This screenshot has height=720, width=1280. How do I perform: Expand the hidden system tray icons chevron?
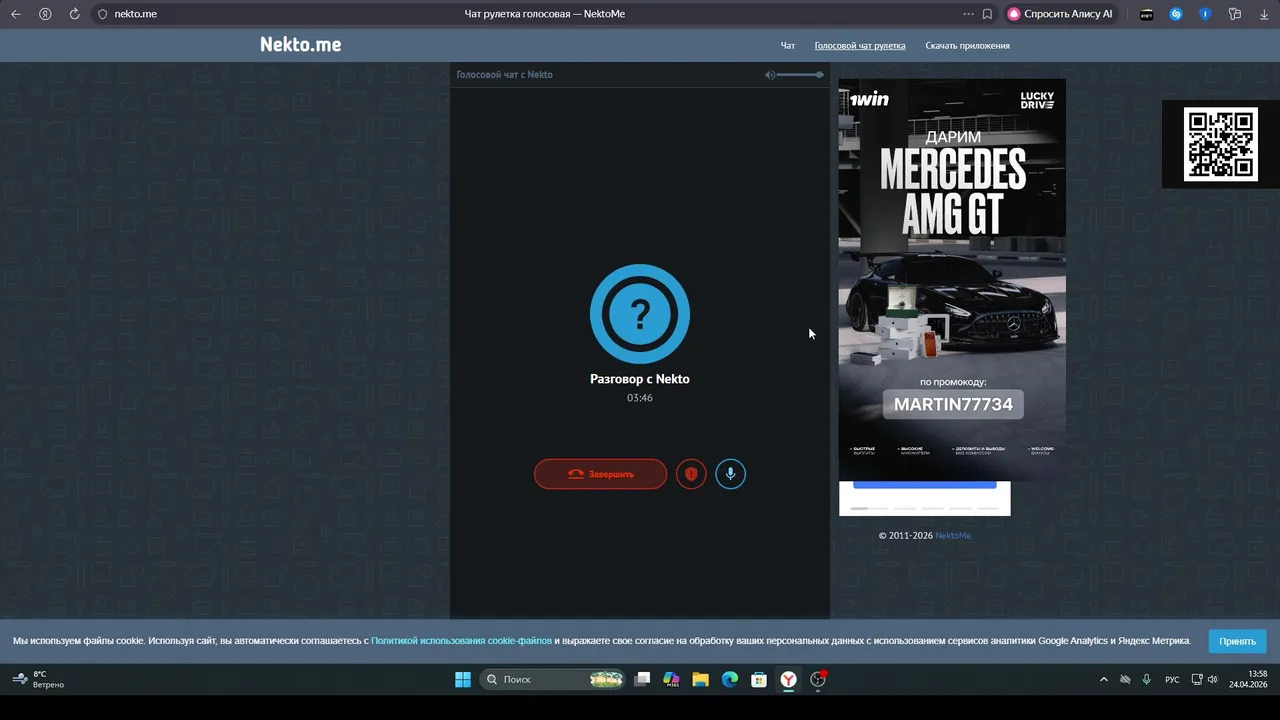tap(1104, 680)
